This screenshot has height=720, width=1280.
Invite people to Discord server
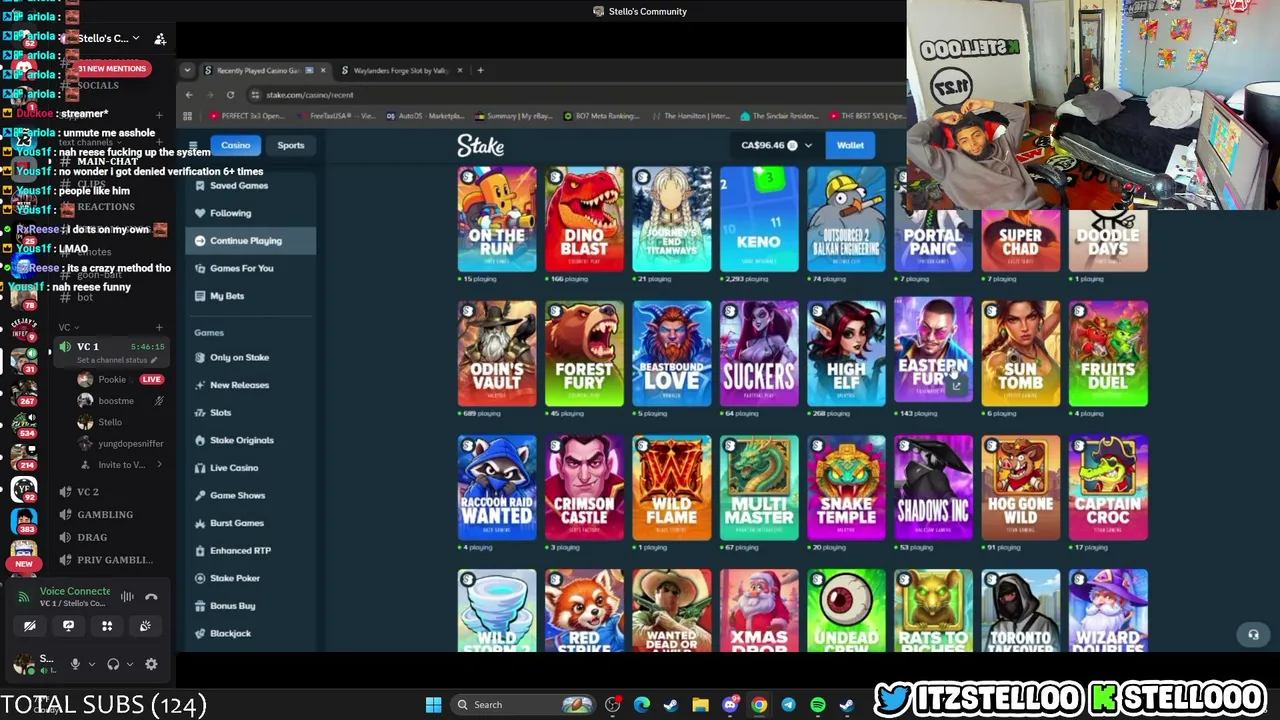pos(160,39)
